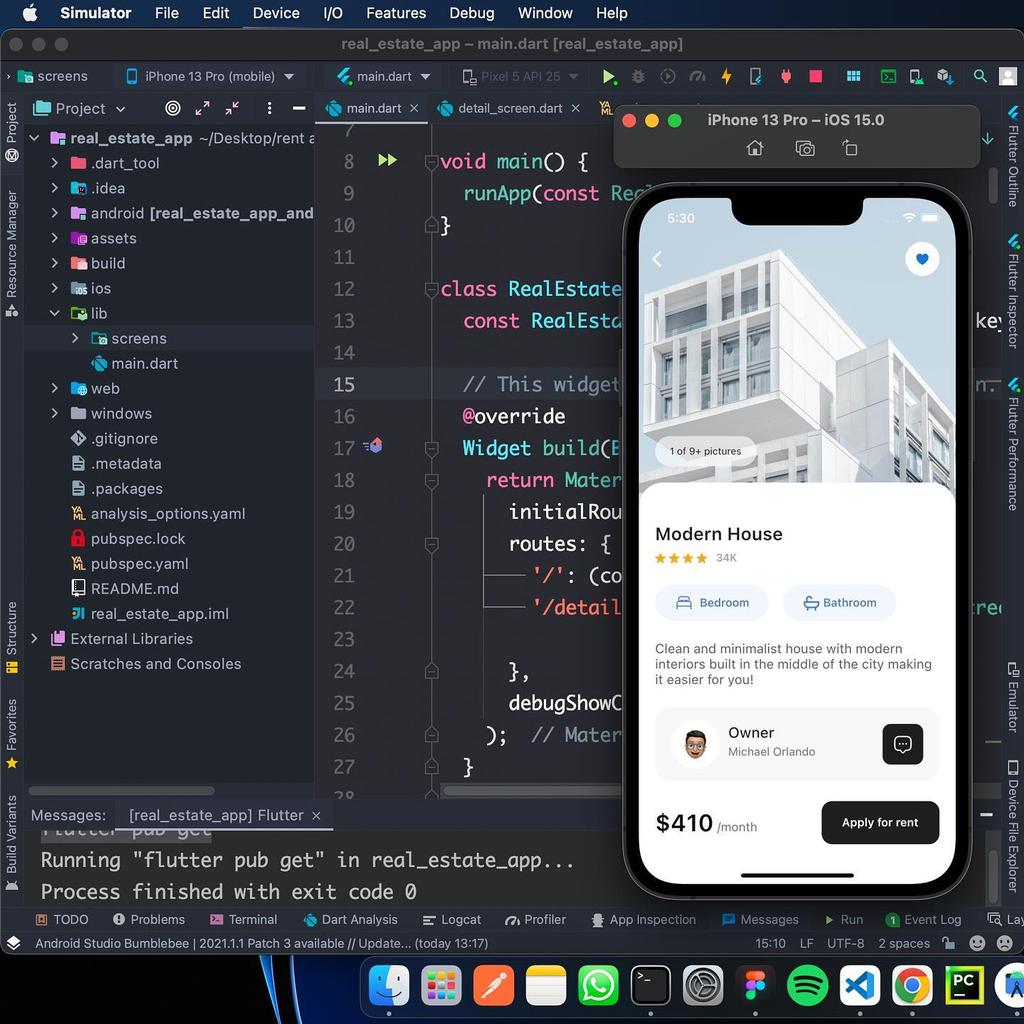Open iPhone 13 Pro device selector dropdown
The height and width of the screenshot is (1024, 1024).
tap(210, 76)
